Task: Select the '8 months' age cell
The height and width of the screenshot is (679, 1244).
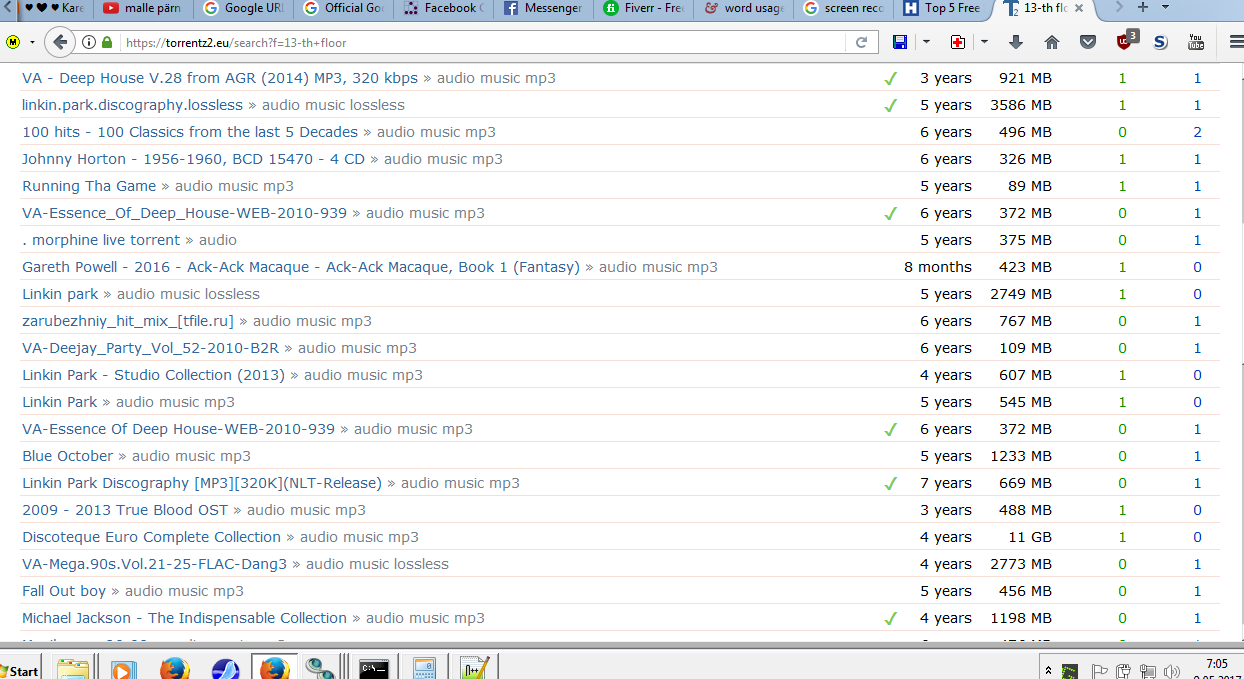Action: click(938, 267)
